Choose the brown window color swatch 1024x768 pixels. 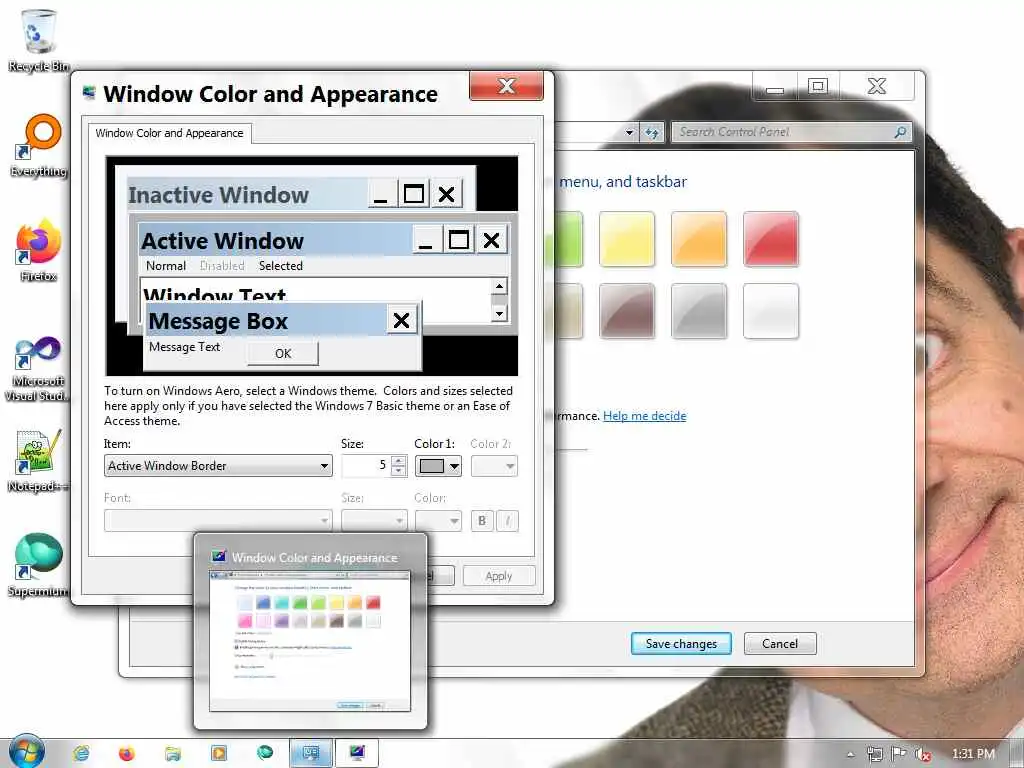627,311
